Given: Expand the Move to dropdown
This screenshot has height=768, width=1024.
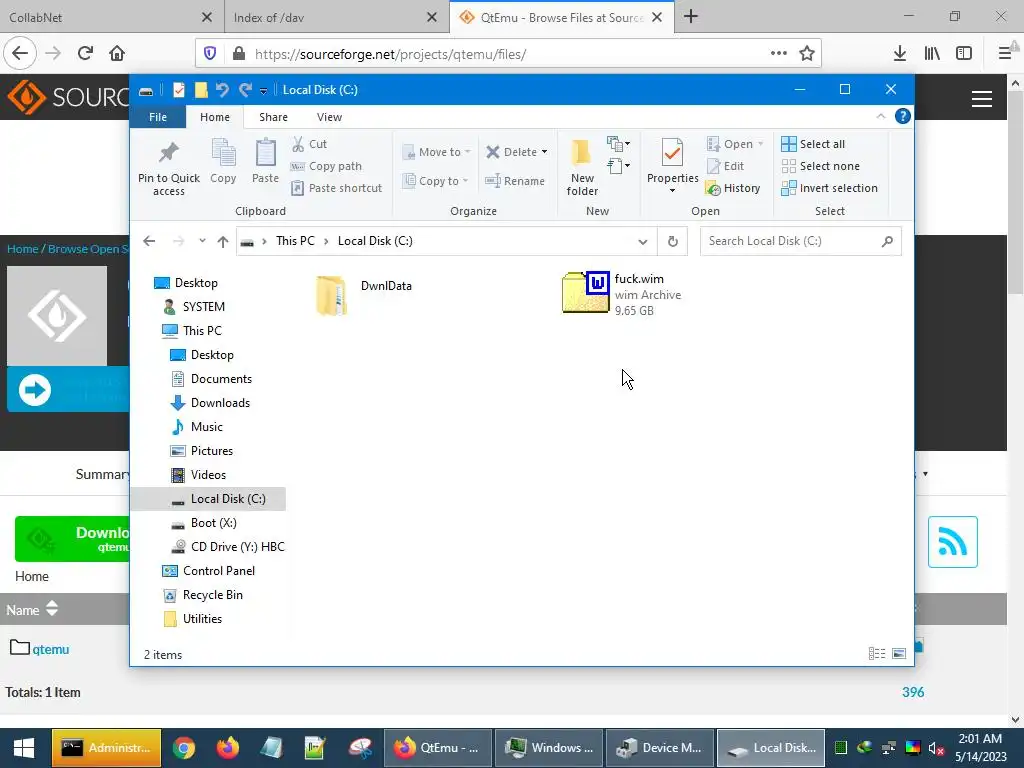Looking at the screenshot, I should [467, 152].
